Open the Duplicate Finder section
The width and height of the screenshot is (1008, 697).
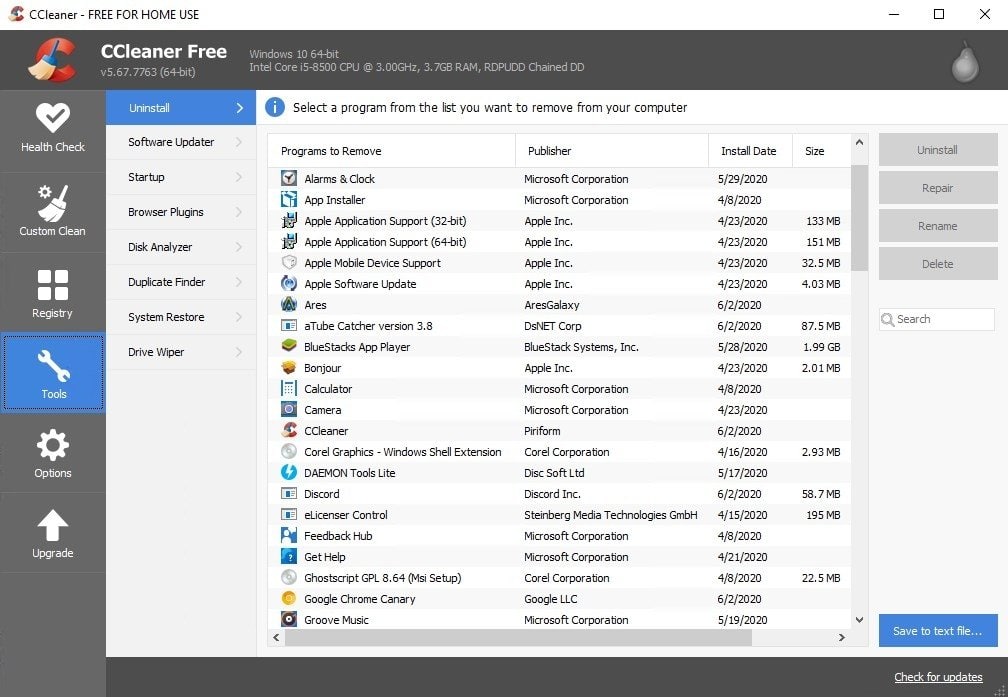click(166, 282)
